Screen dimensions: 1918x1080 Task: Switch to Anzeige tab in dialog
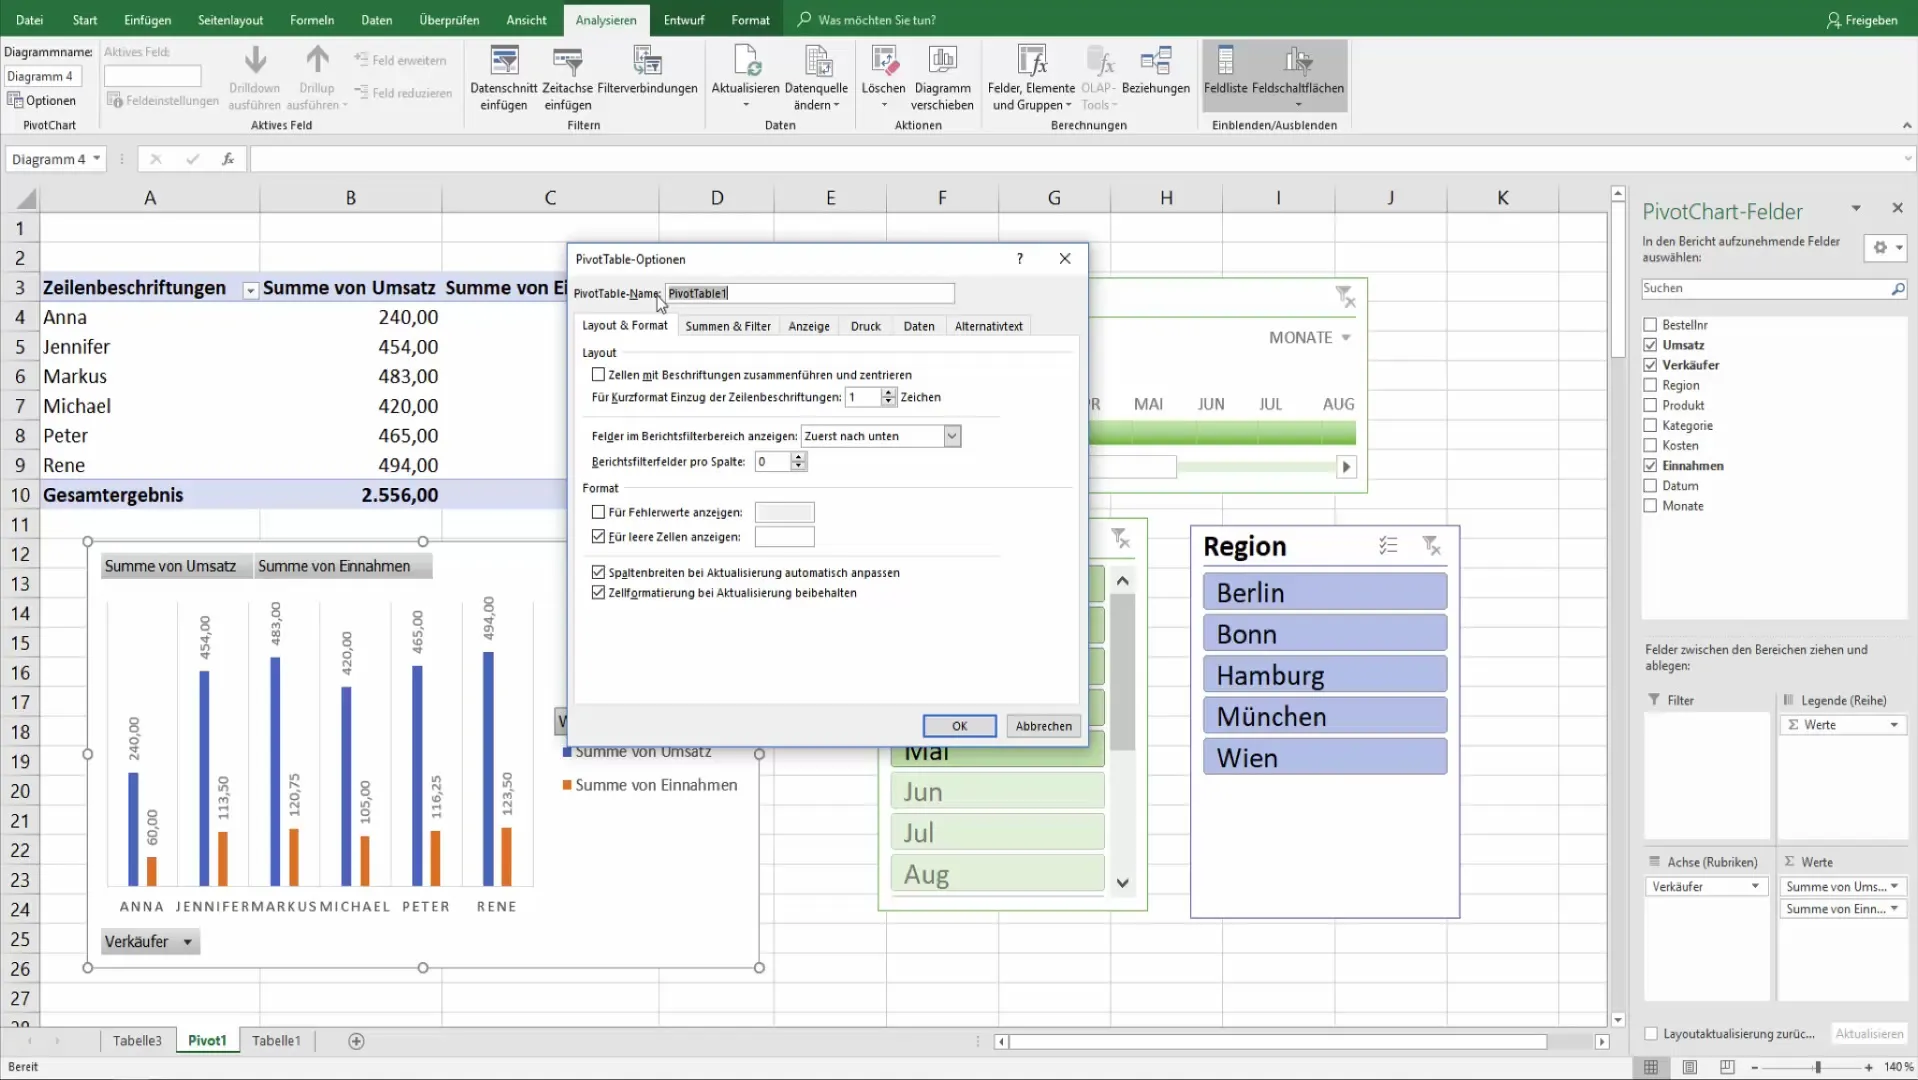[809, 326]
